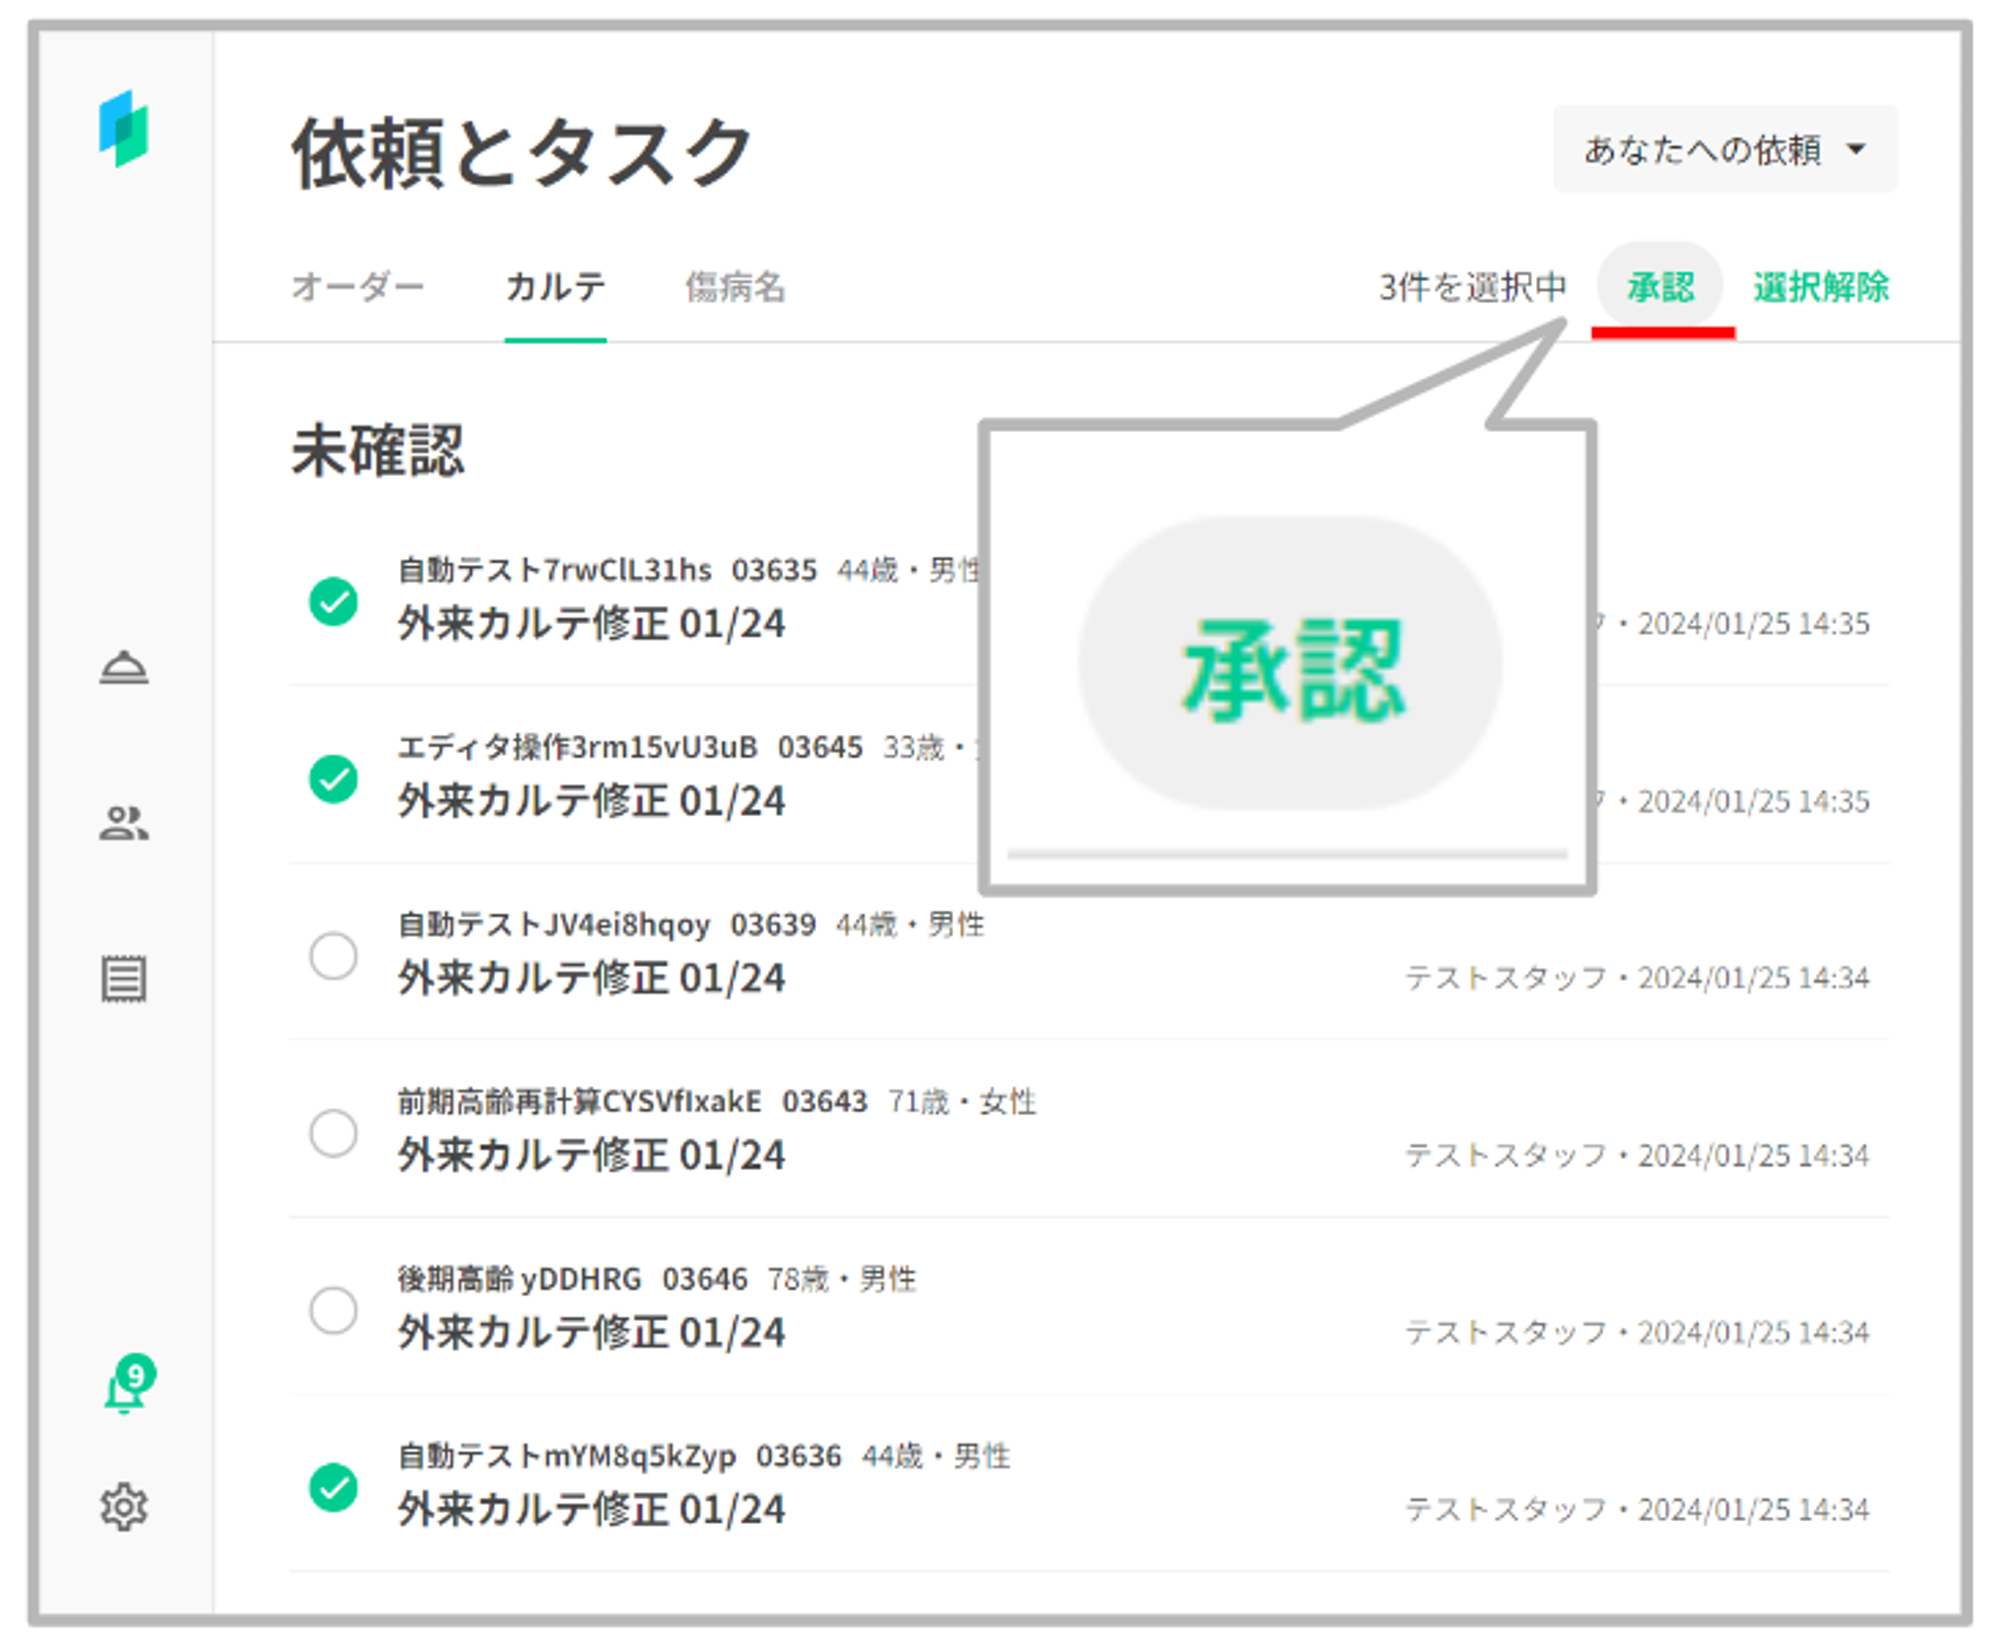This screenshot has height=1652, width=2000.
Task: Uncheck 自動テストmYM8q5kZyp green checkmark
Action: (x=333, y=1487)
